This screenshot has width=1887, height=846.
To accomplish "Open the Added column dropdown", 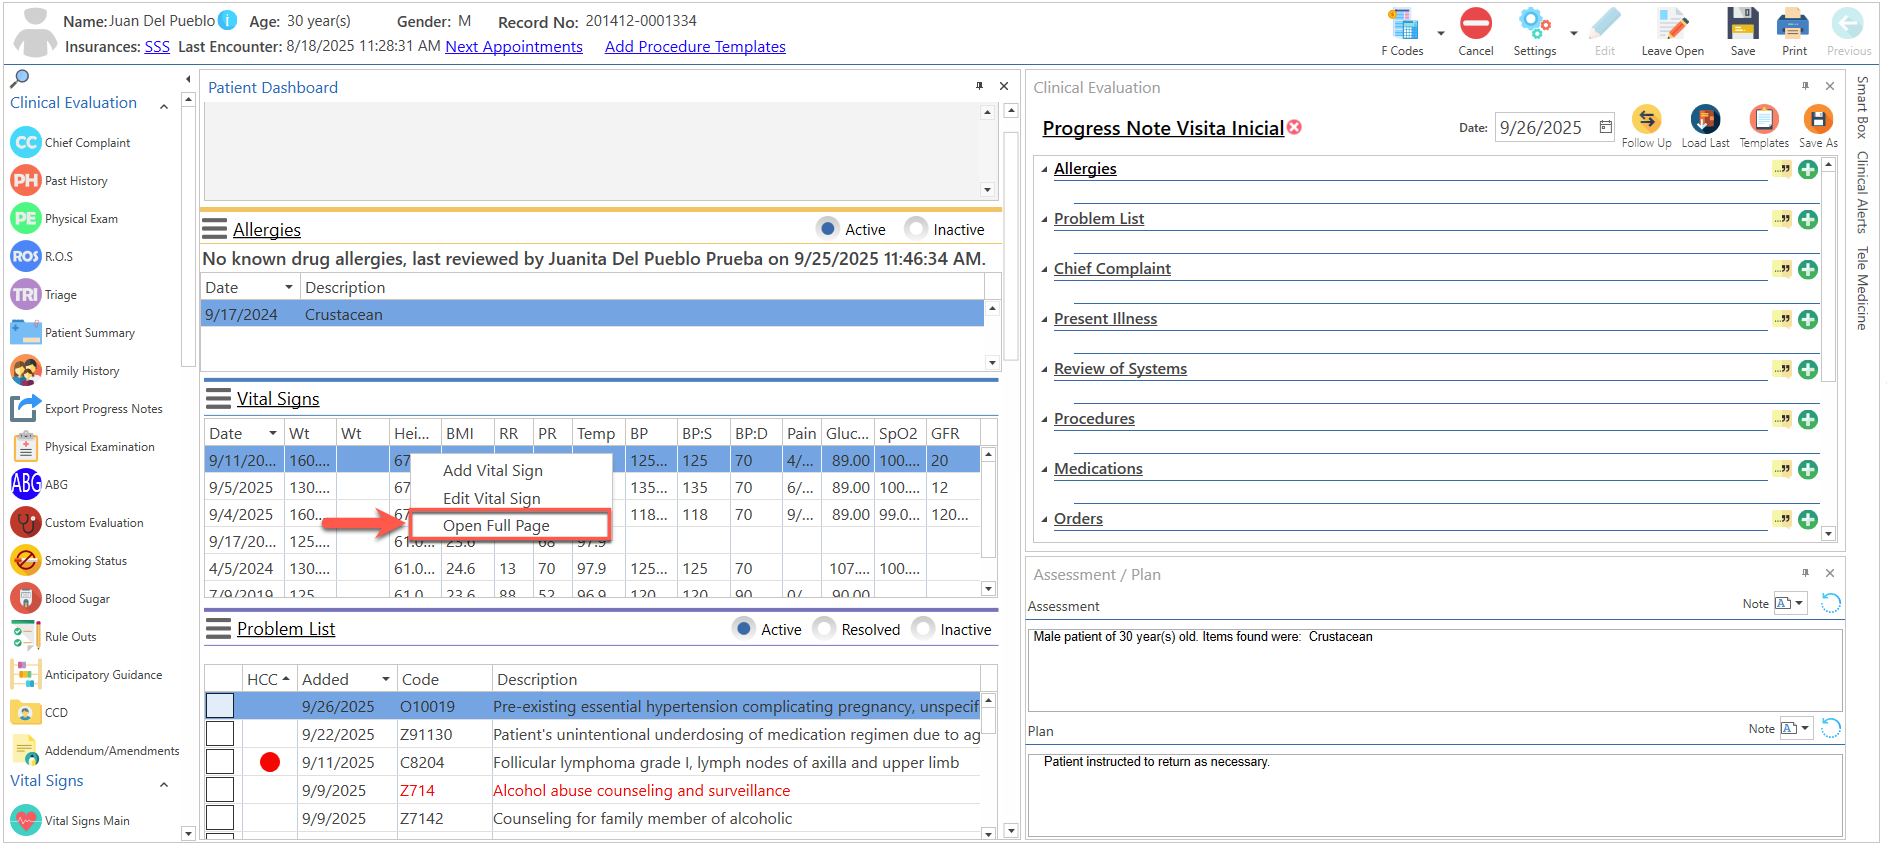I will 386,679.
